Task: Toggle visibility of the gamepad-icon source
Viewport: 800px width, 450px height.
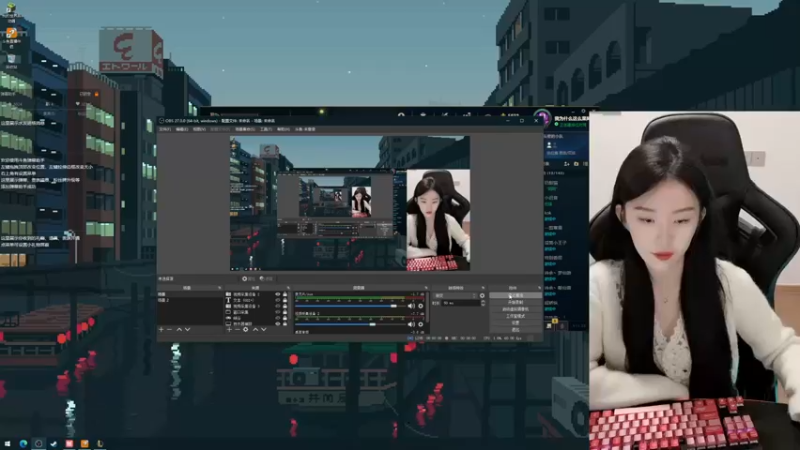Action: click(278, 318)
